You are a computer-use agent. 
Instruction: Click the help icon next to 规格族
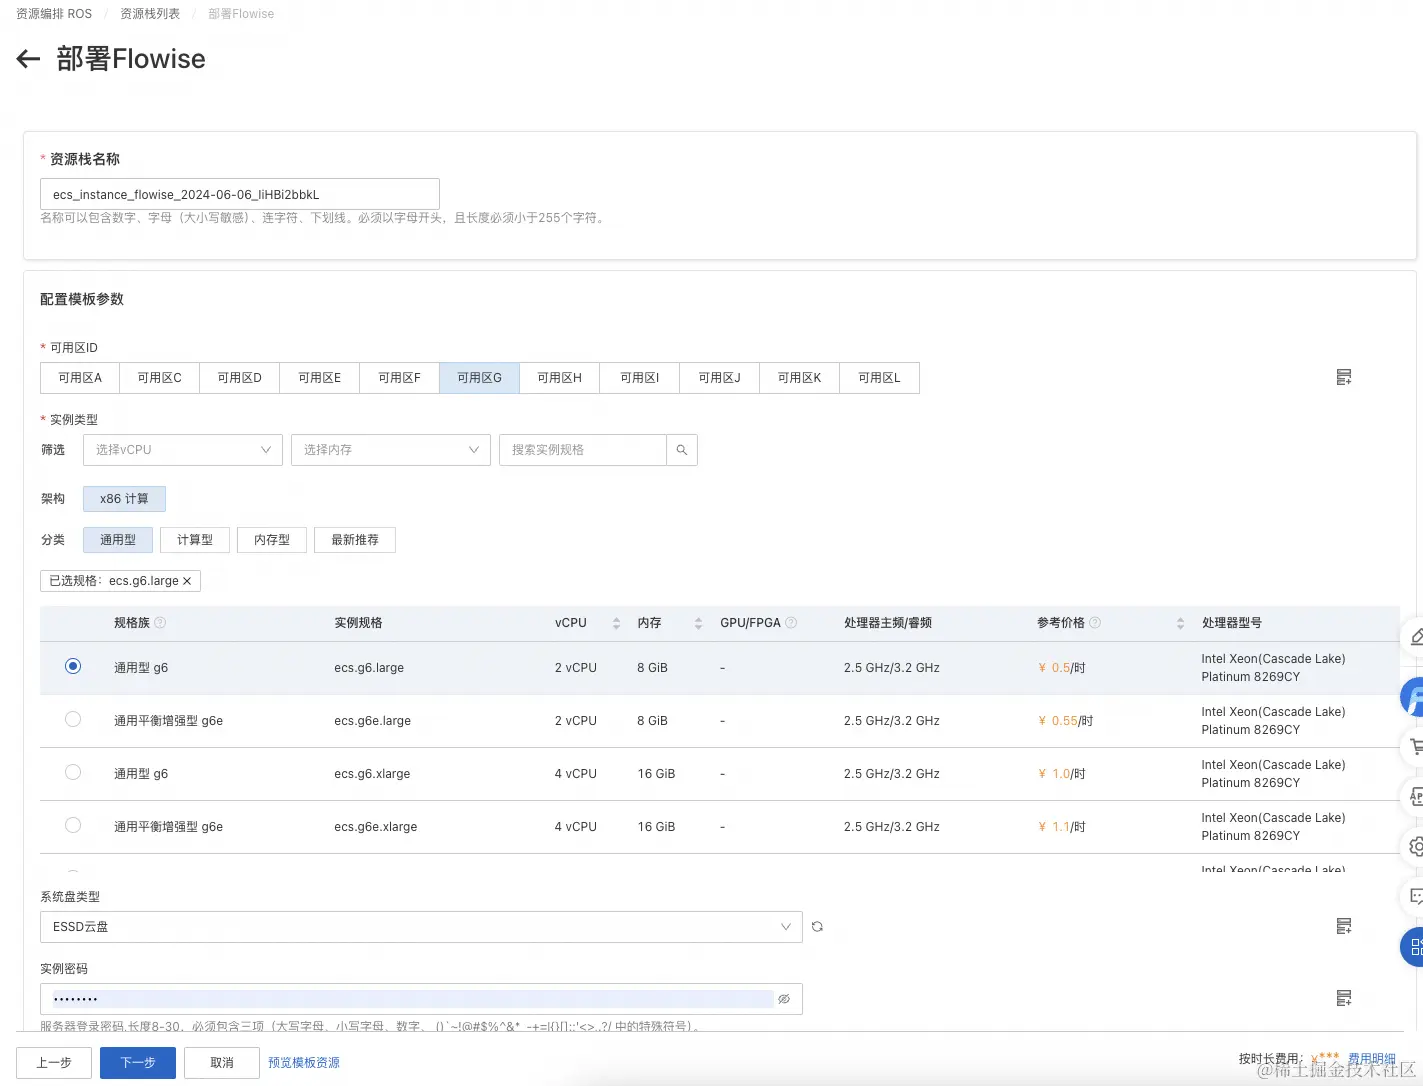[x=160, y=623]
